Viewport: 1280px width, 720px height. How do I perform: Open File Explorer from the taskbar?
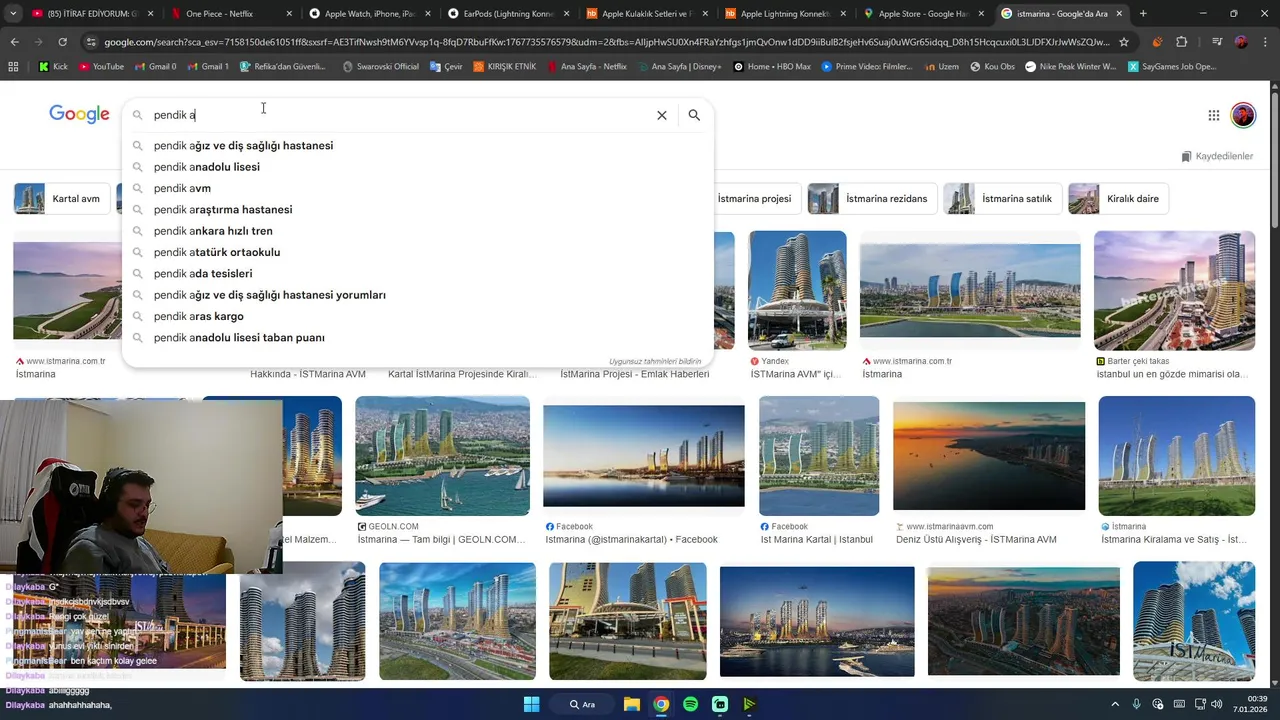pos(632,704)
